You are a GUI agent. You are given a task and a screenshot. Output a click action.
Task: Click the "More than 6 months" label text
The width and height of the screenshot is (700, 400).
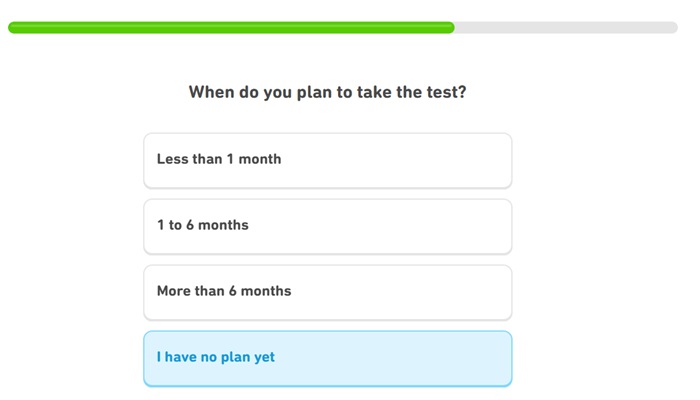coord(224,291)
